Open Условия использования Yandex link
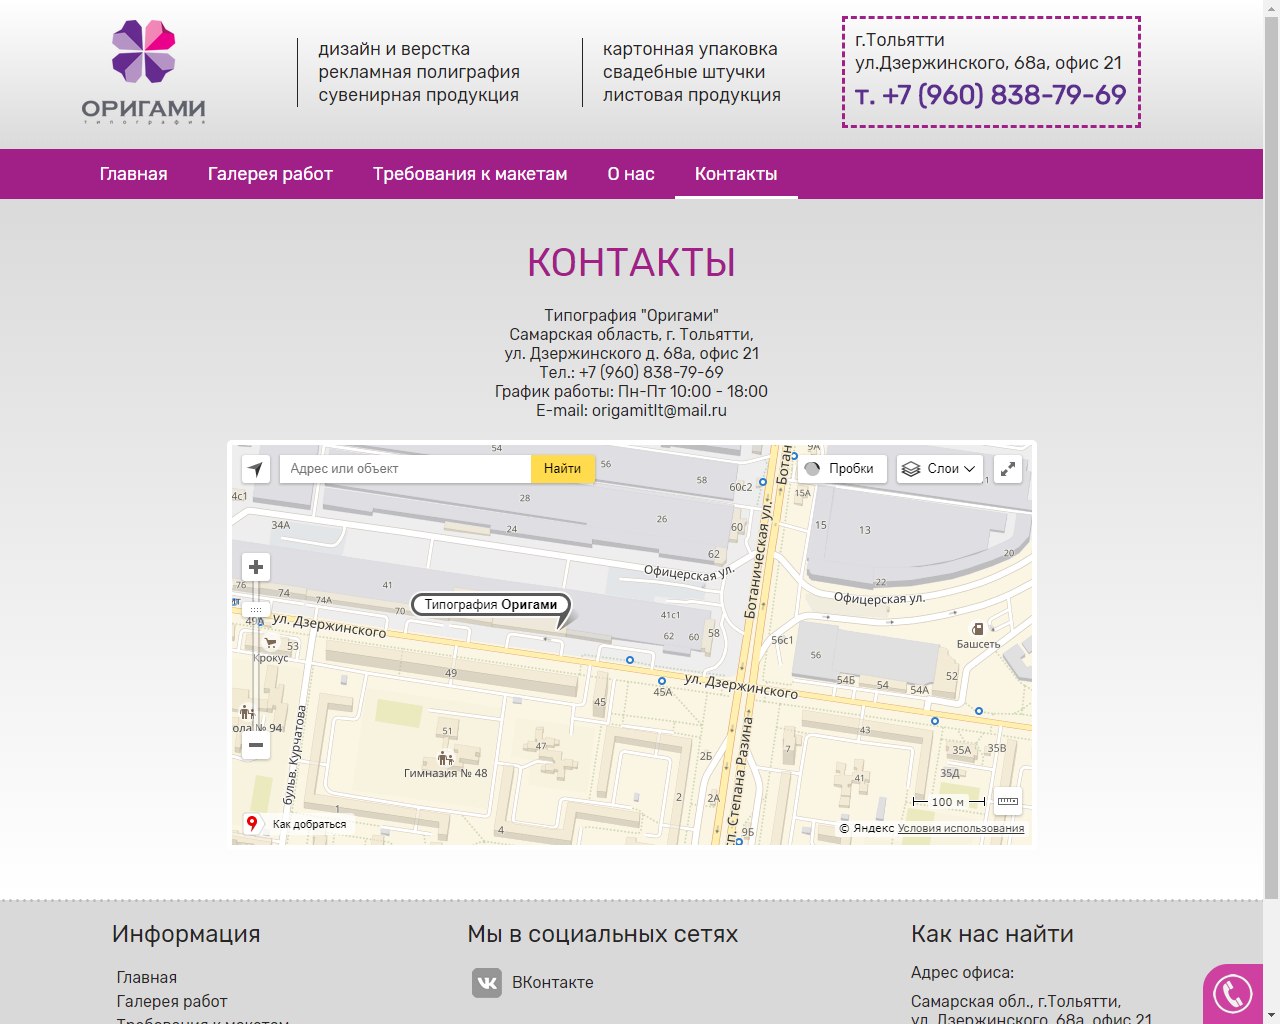Viewport: 1280px width, 1024px height. [961, 828]
